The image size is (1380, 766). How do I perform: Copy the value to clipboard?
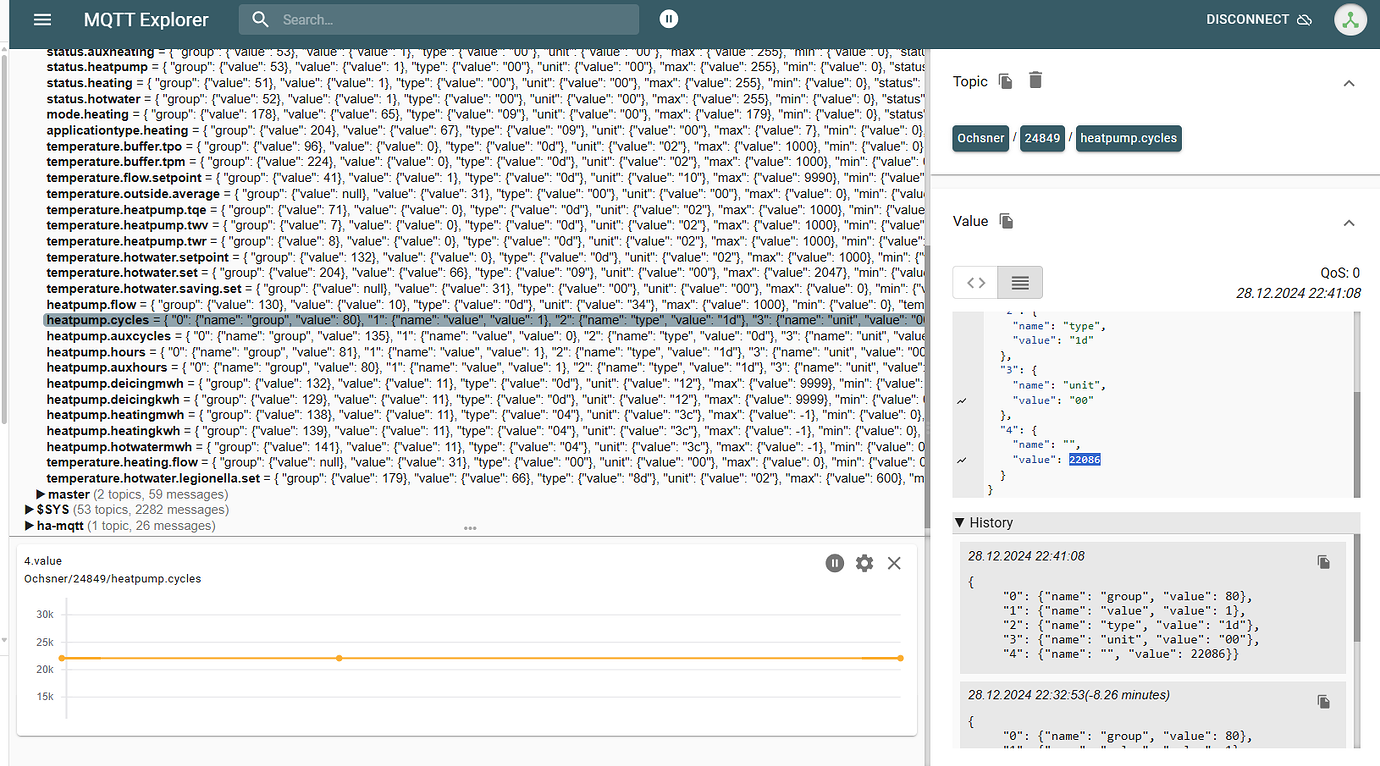pos(1007,221)
